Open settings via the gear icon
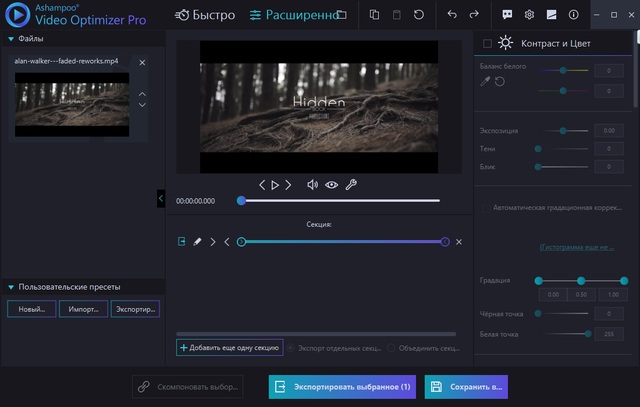Screen dimensions: 640x407 pyautogui.click(x=529, y=15)
